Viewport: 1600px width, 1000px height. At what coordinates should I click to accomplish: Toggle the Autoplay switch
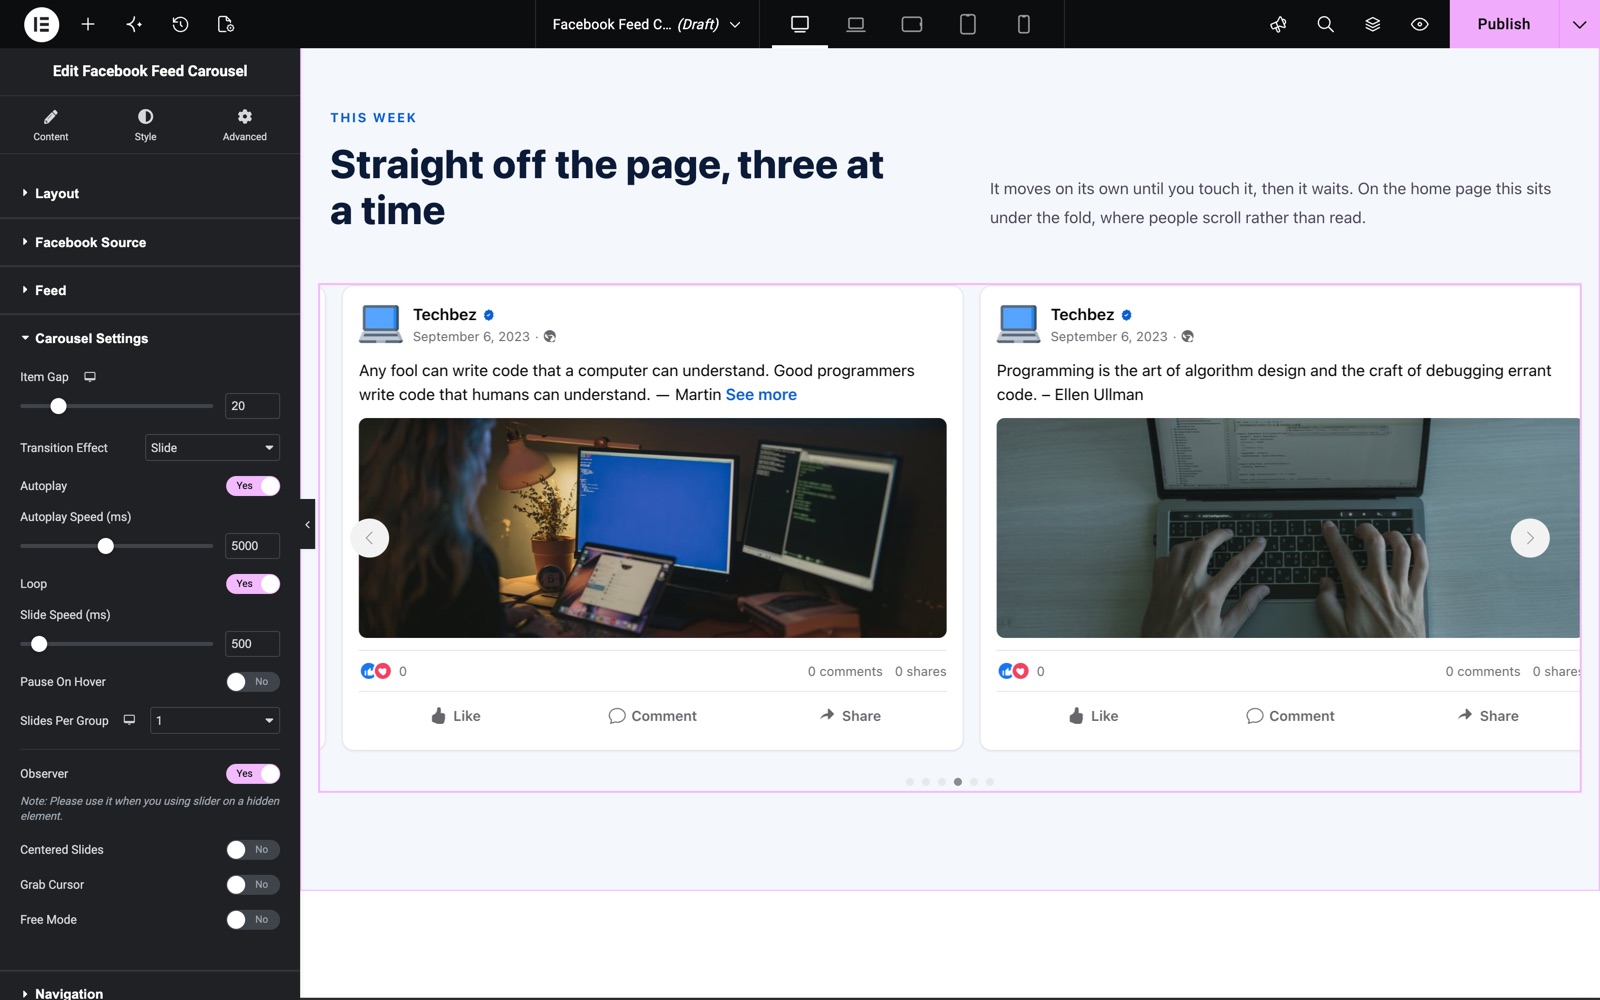point(253,486)
